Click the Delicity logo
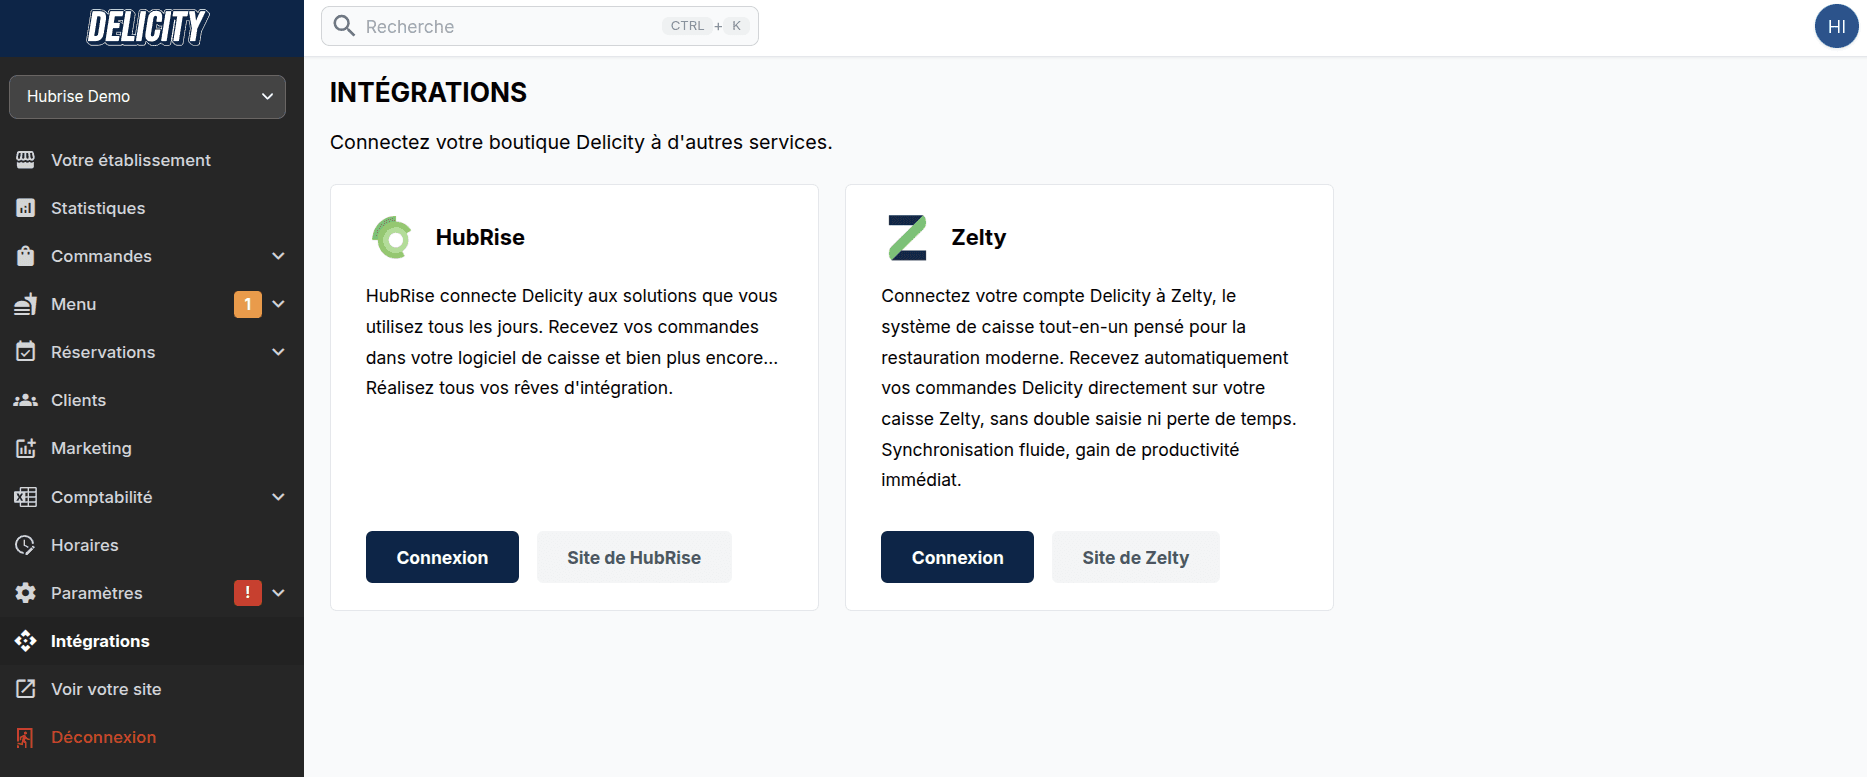The height and width of the screenshot is (777, 1867). tap(148, 27)
